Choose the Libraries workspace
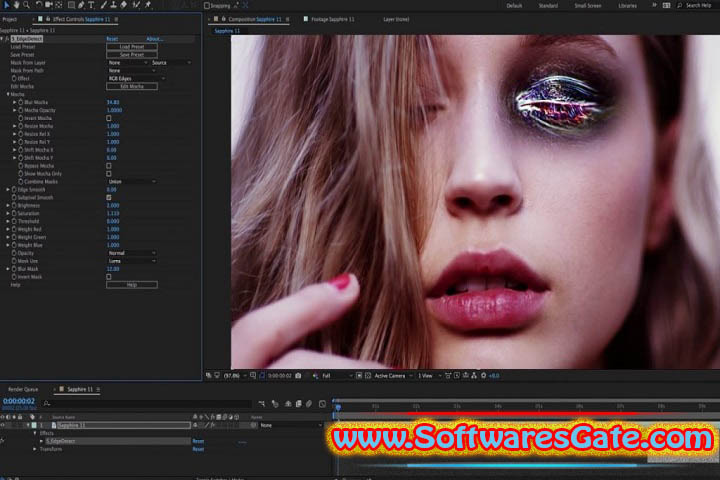Screen dimensions: 720x480 coord(627,6)
